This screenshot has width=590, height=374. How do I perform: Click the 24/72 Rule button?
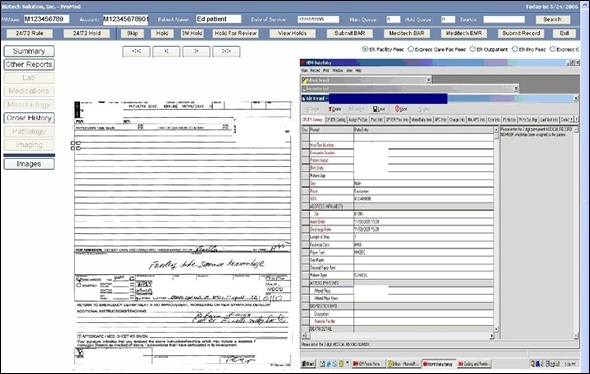click(29, 33)
